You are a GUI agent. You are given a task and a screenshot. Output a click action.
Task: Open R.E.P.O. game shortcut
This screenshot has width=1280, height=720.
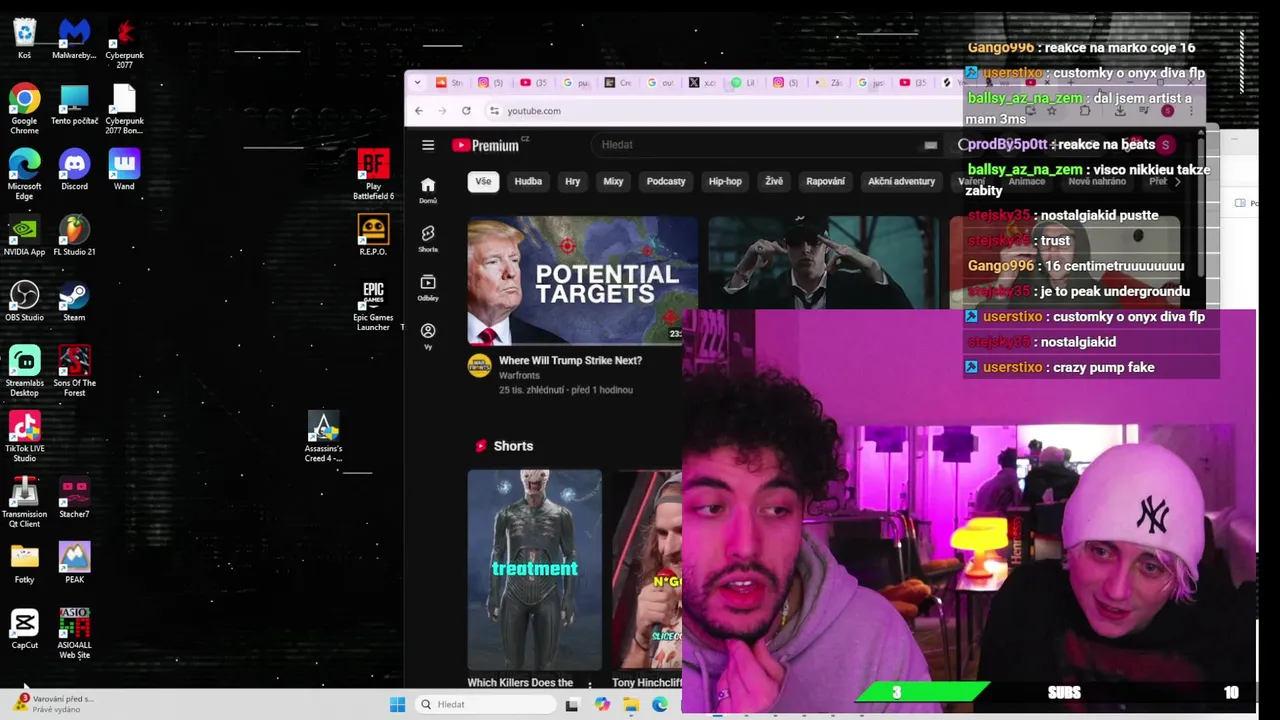pos(373,236)
